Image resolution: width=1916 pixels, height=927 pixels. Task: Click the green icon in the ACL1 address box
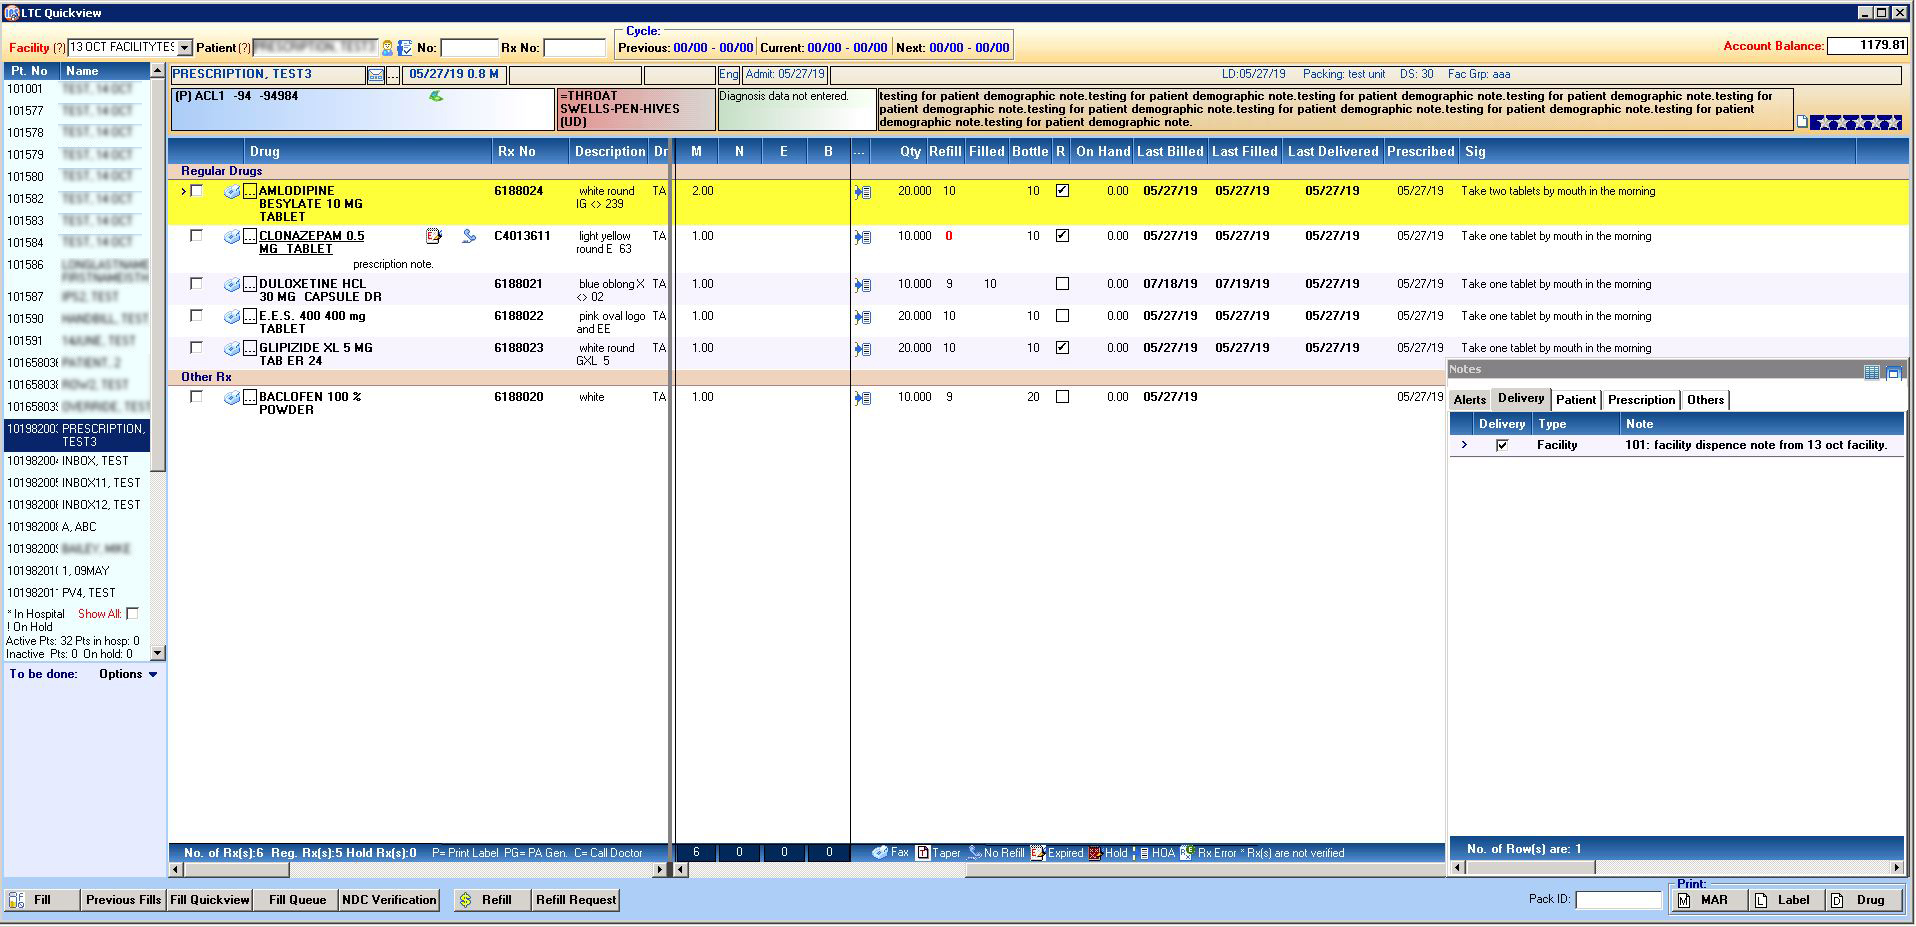436,96
